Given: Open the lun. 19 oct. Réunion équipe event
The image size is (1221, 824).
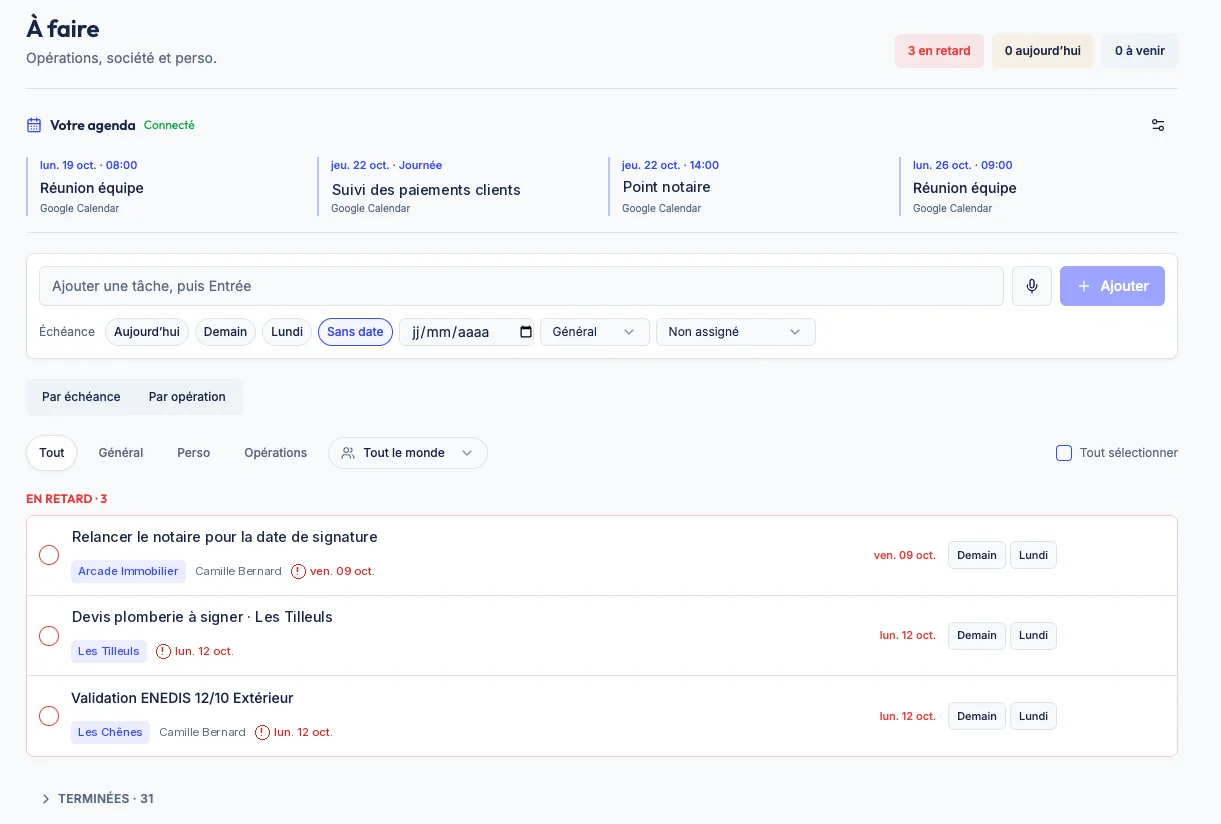Looking at the screenshot, I should [166, 186].
